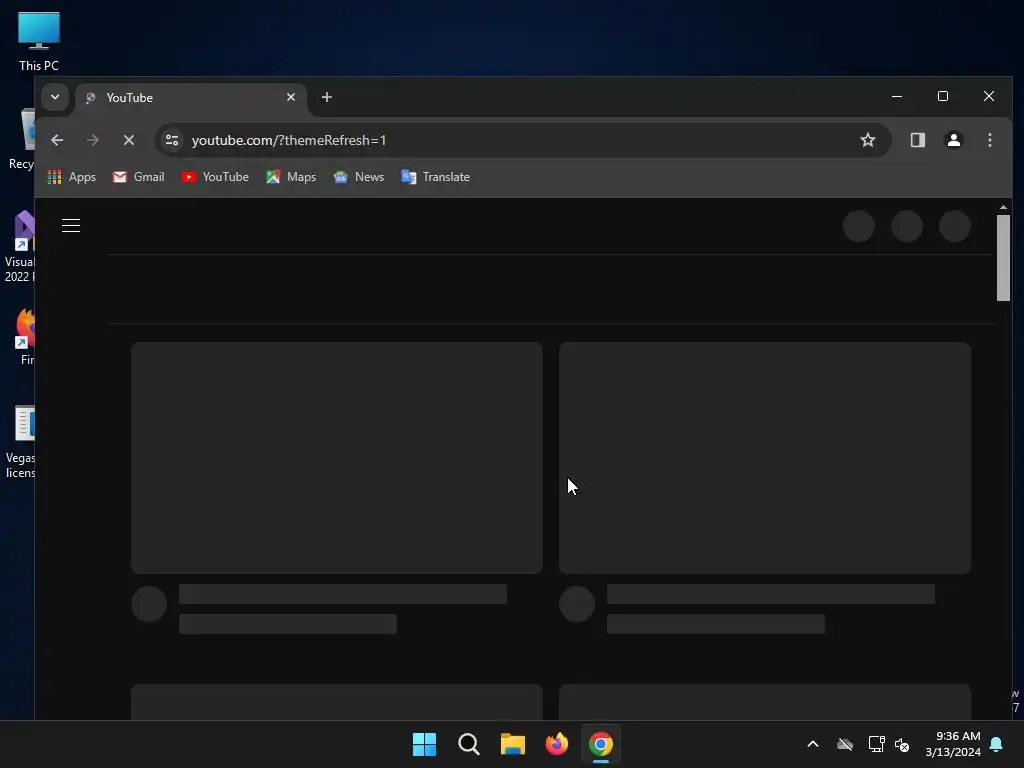The height and width of the screenshot is (768, 1024).
Task: Open the clock and date flyout
Action: click(x=953, y=744)
